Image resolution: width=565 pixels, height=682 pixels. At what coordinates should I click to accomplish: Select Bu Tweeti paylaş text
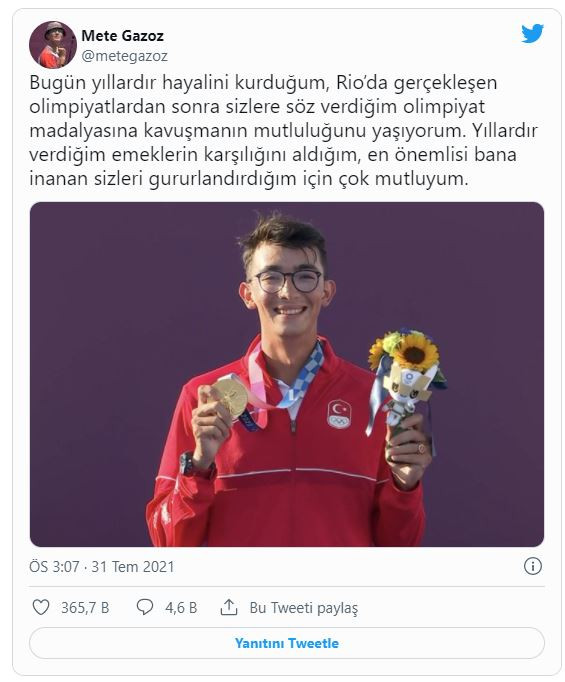click(x=304, y=608)
